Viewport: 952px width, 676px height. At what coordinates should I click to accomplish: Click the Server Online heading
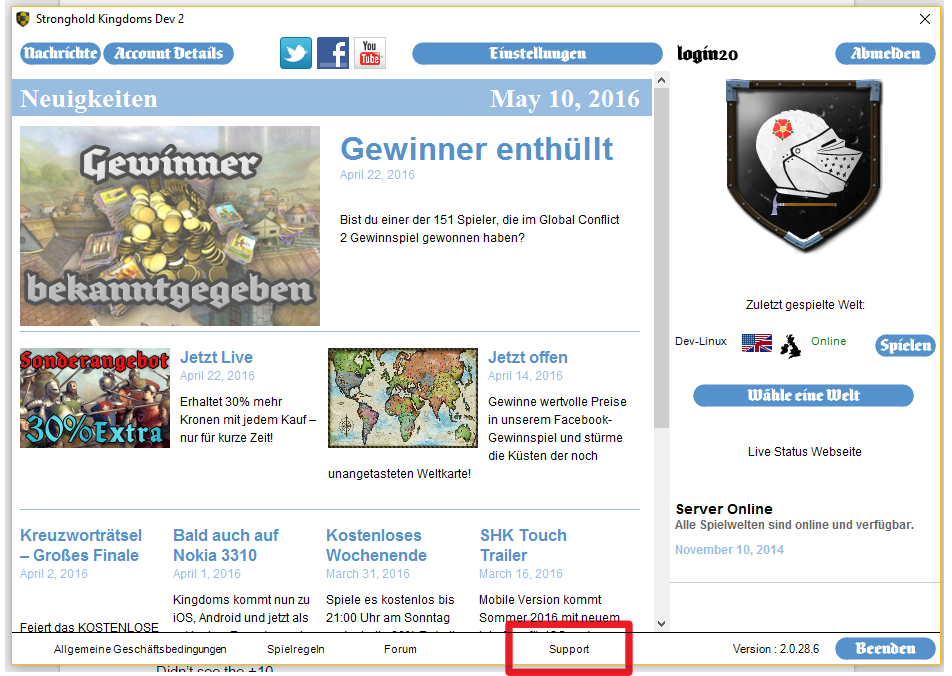724,509
